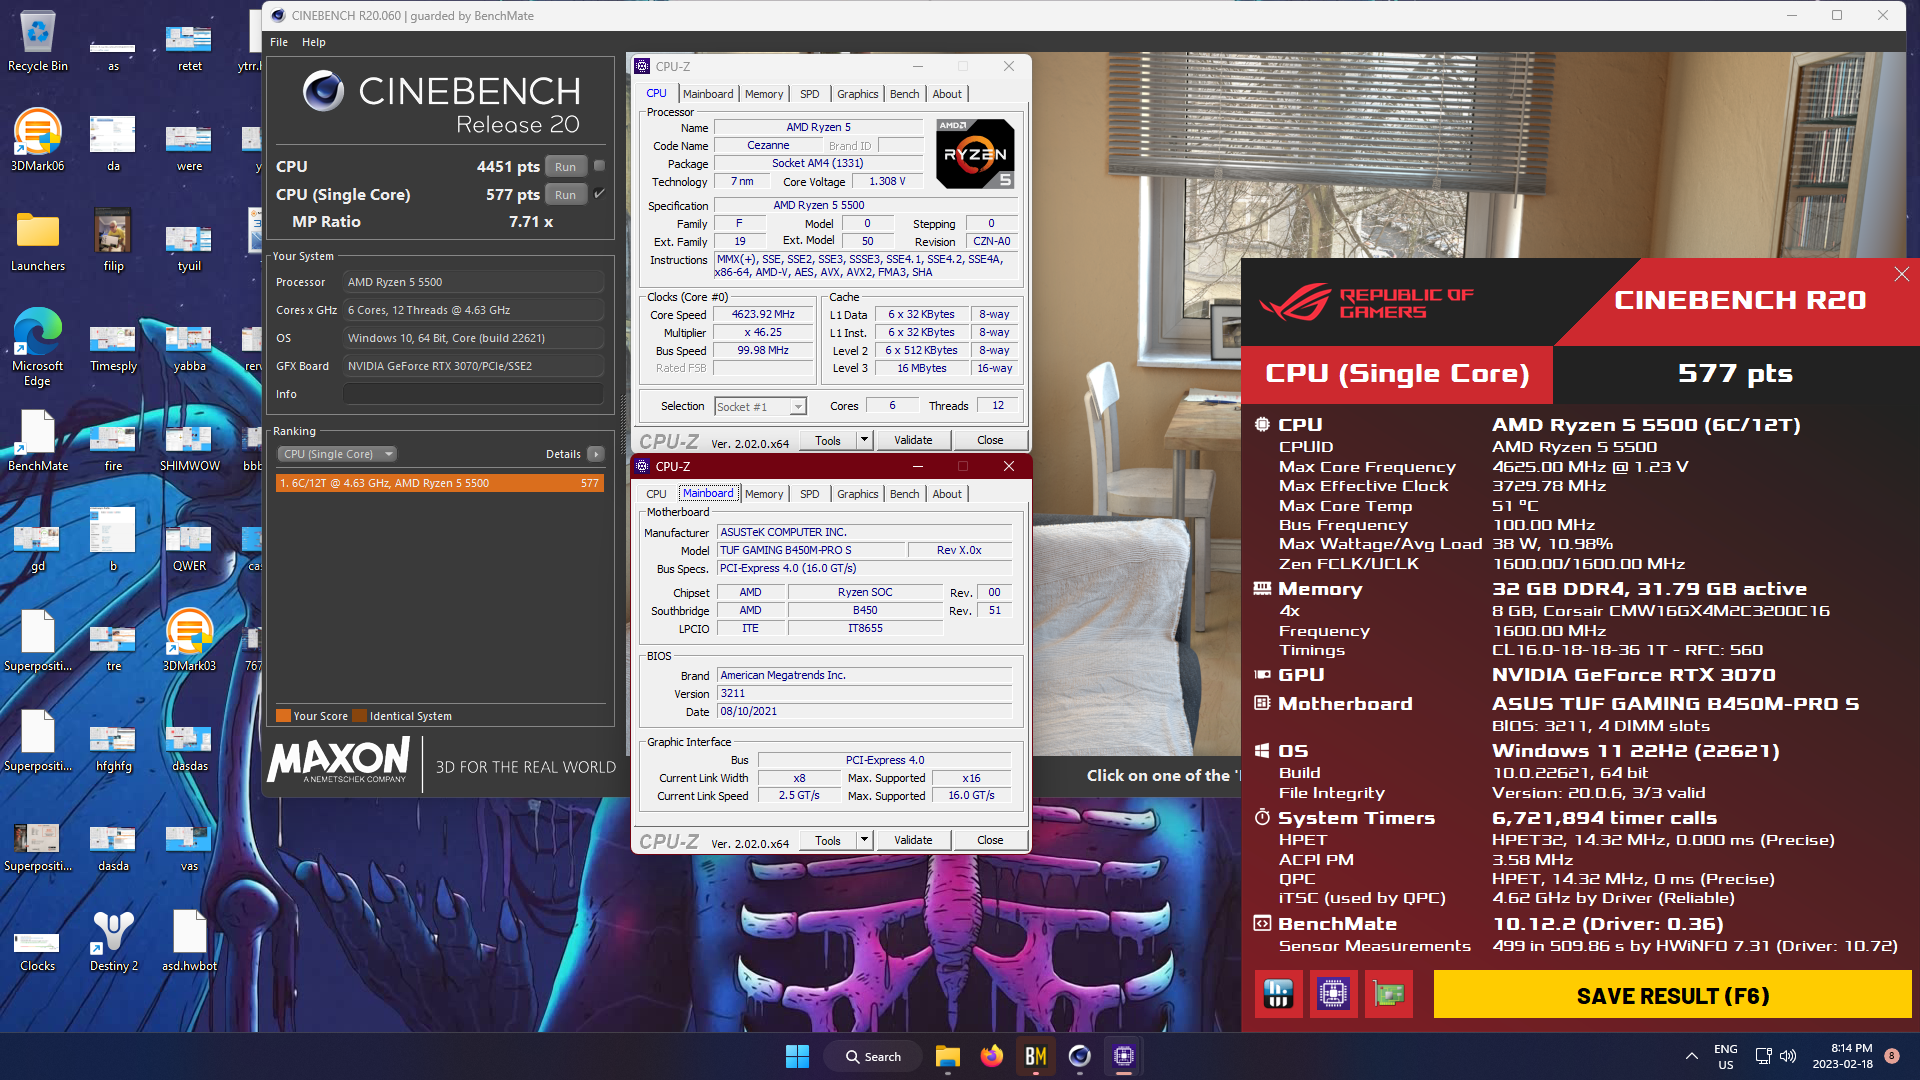The width and height of the screenshot is (1920, 1080).
Task: Select the Timesply screenshot on the desktop
Action: point(113,347)
